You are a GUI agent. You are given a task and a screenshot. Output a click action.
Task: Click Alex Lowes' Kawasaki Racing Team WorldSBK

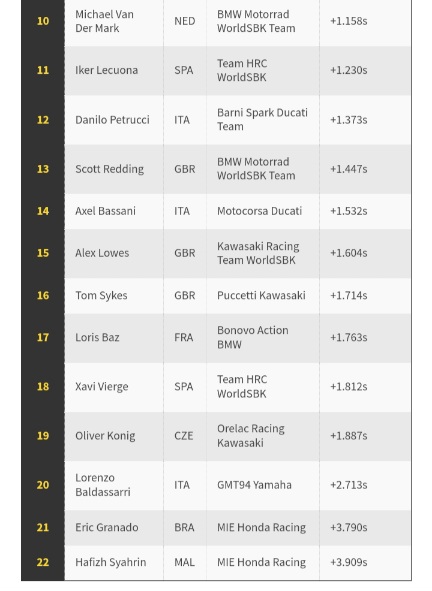pos(258,253)
